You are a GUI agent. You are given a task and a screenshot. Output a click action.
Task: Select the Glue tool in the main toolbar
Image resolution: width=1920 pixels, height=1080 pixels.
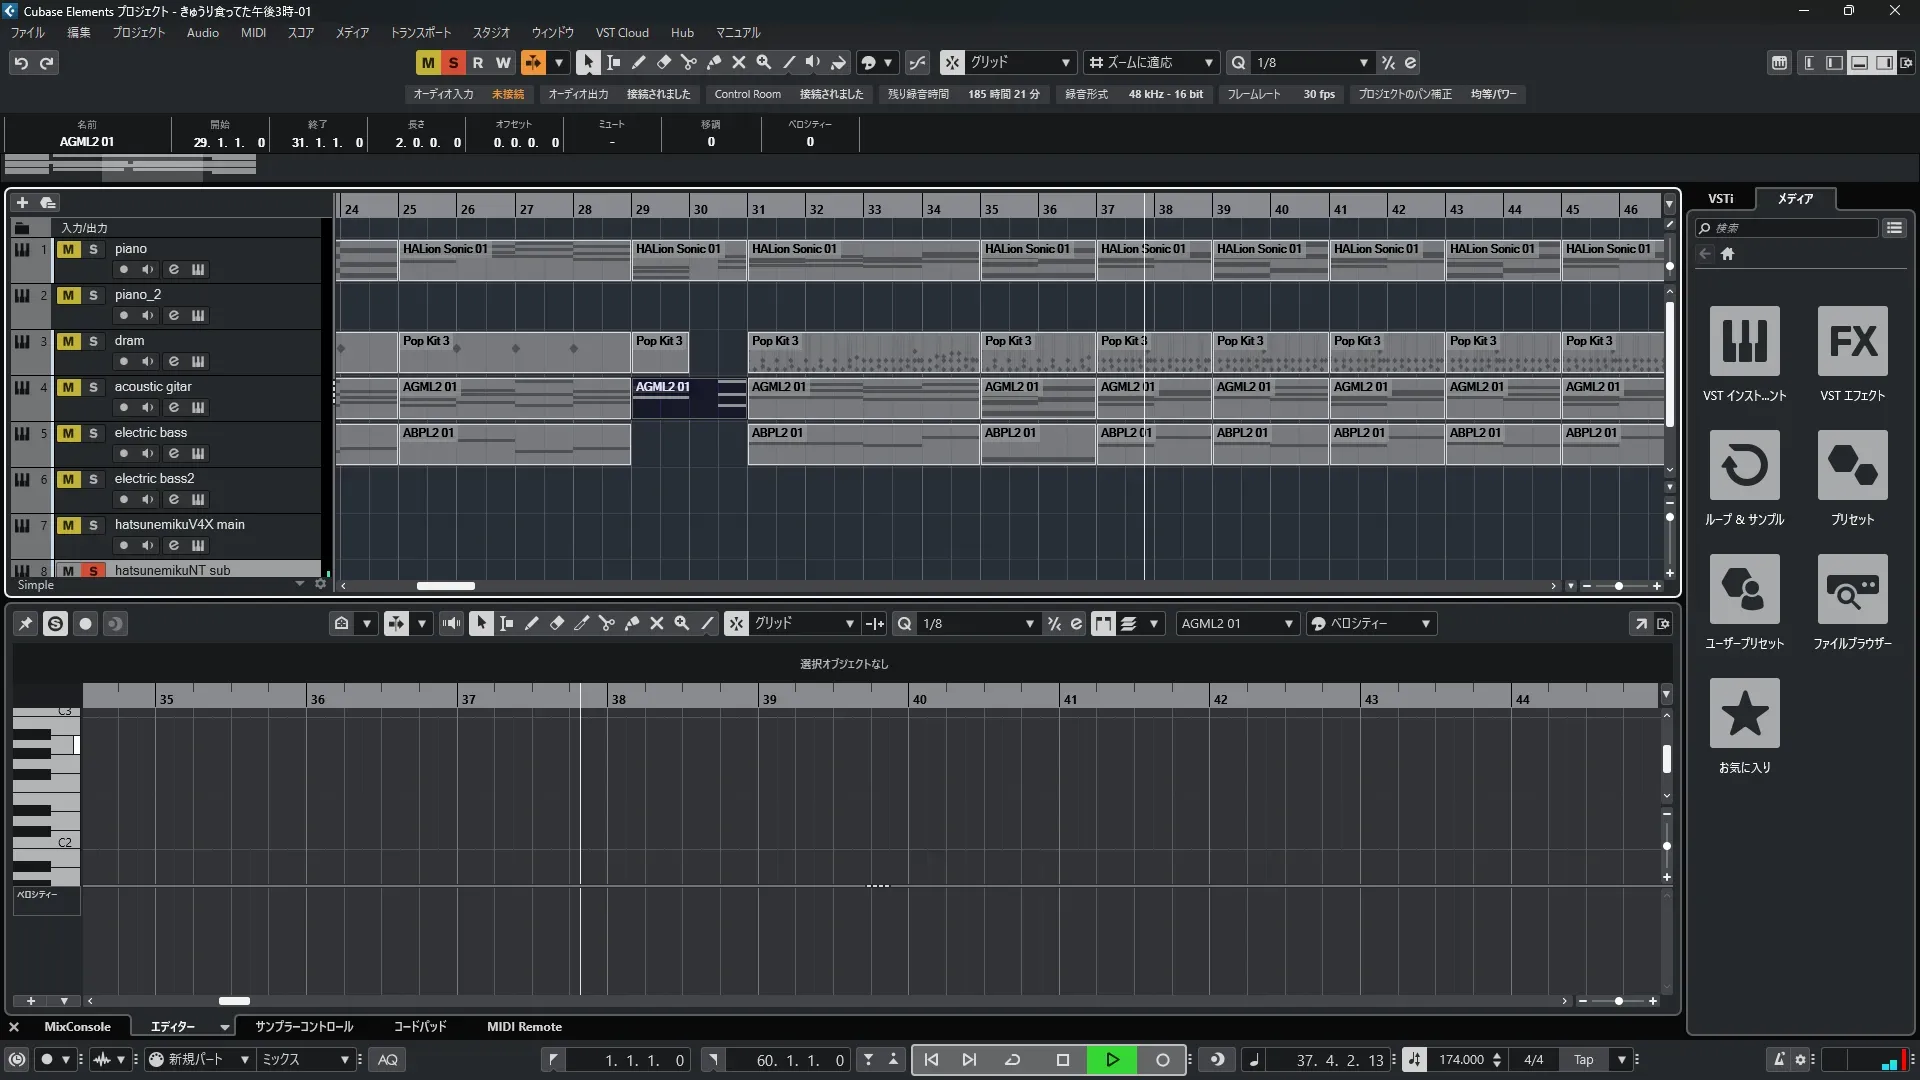[x=713, y=62]
